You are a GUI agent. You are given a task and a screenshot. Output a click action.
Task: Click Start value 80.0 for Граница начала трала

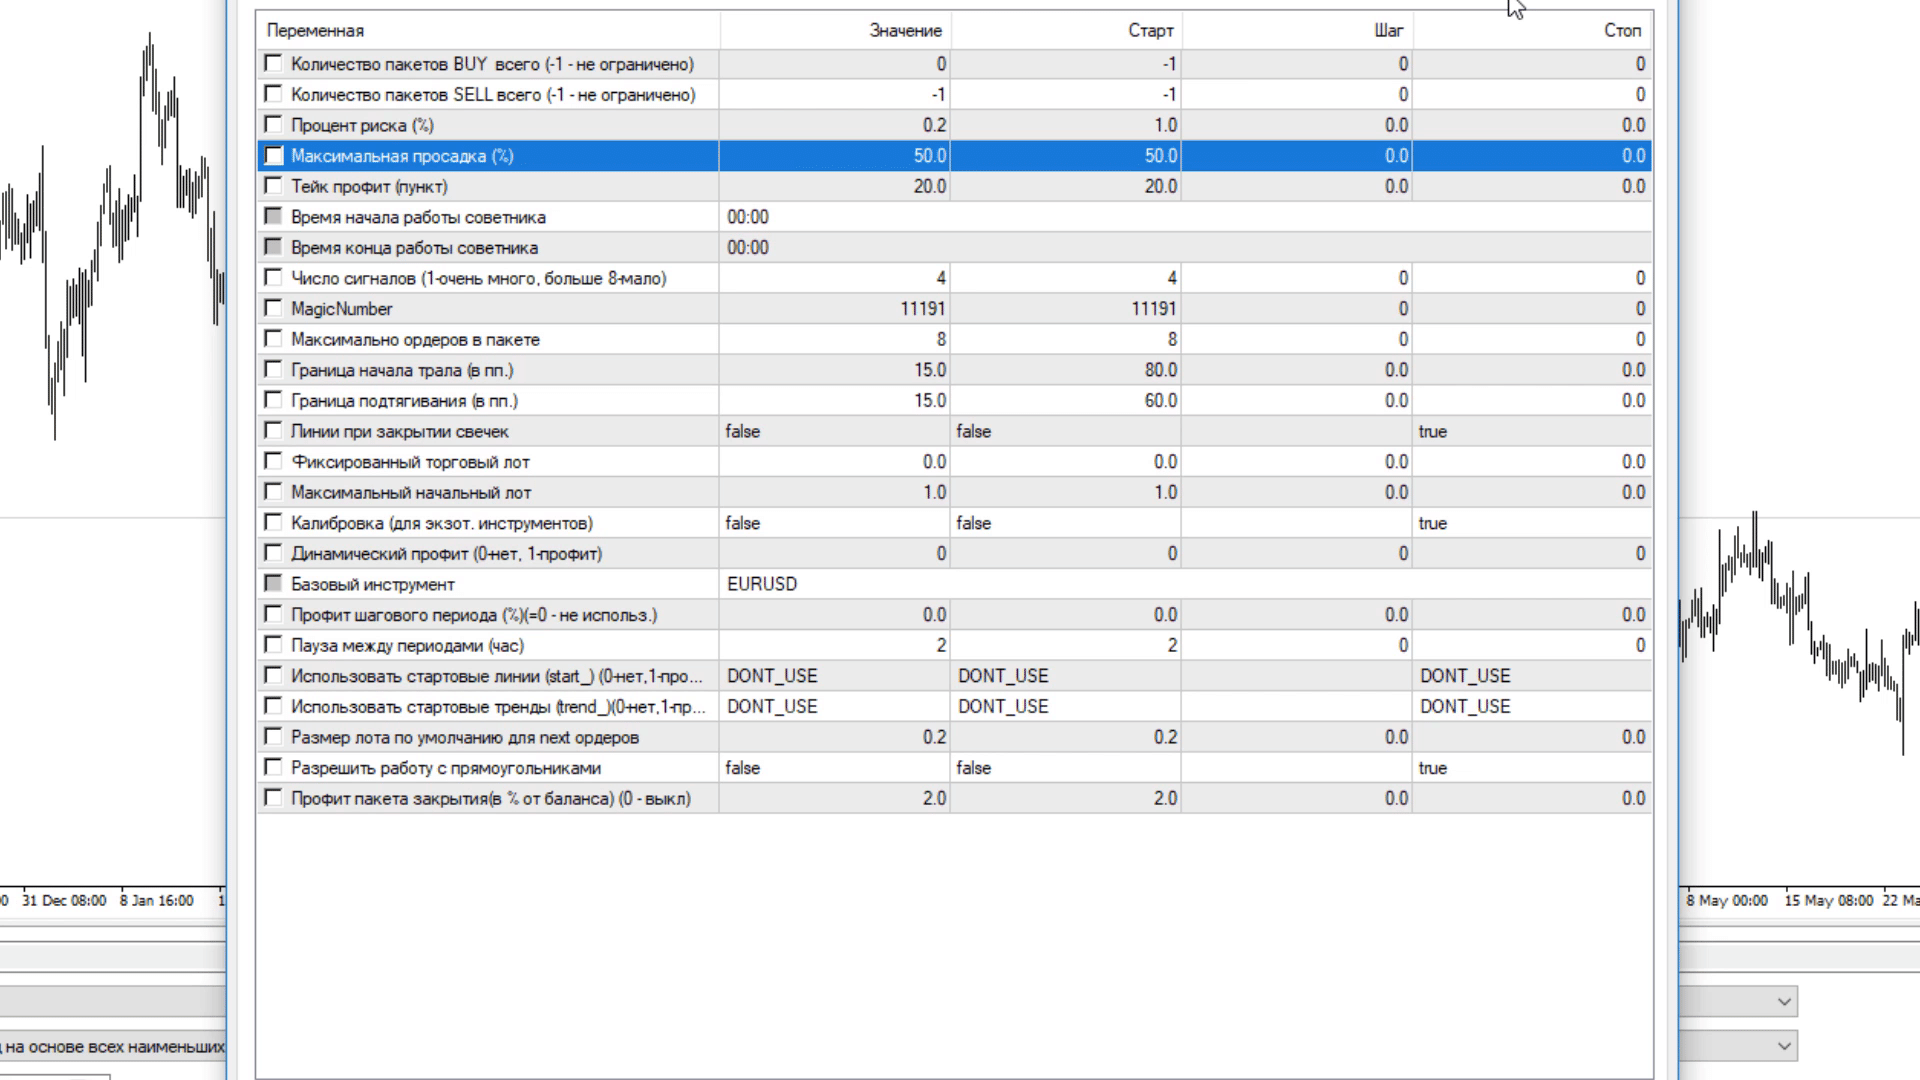(x=1066, y=370)
